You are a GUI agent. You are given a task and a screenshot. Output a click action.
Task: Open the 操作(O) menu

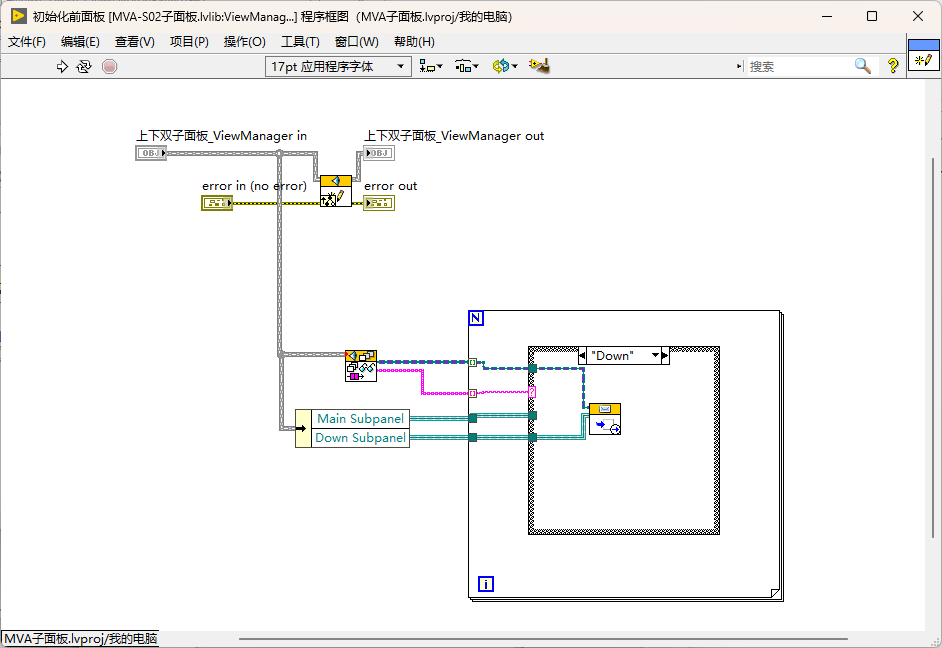pos(245,41)
